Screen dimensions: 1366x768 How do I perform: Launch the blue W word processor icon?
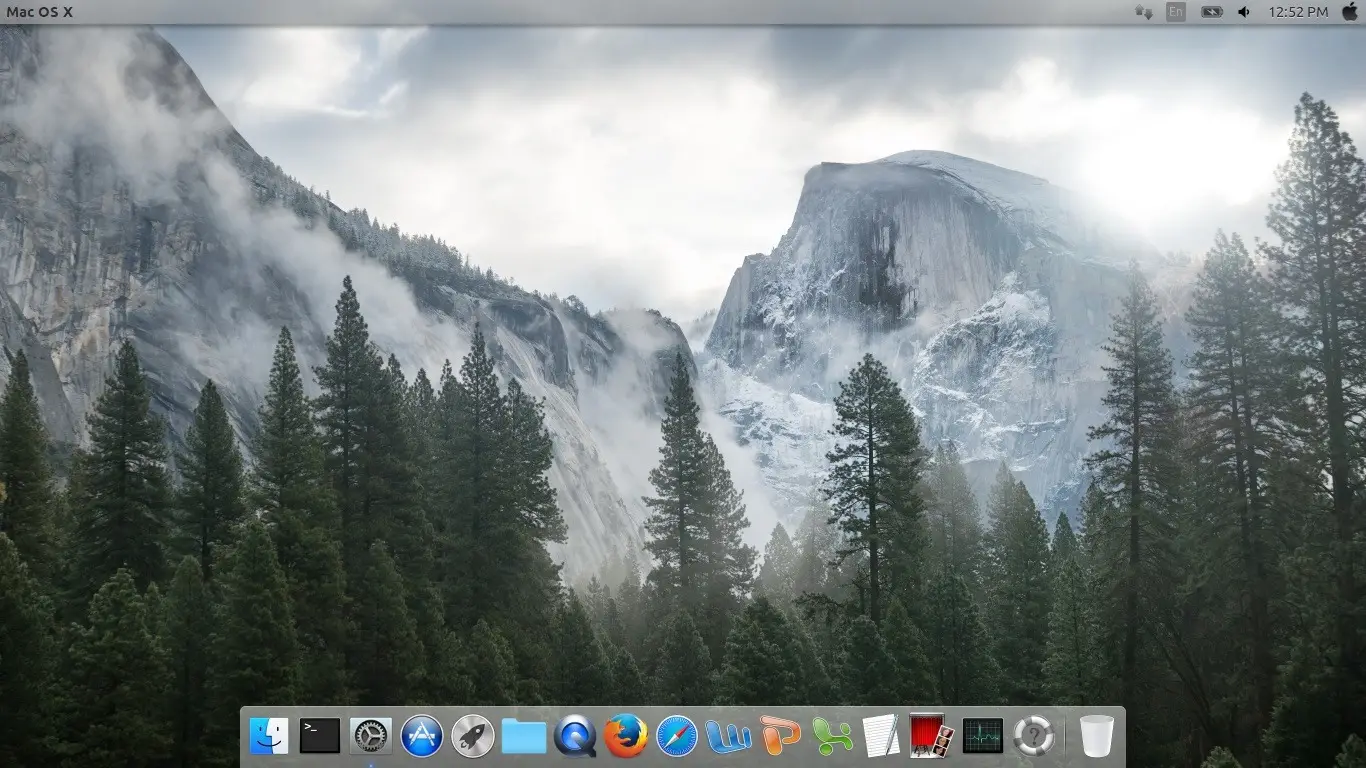coord(728,736)
